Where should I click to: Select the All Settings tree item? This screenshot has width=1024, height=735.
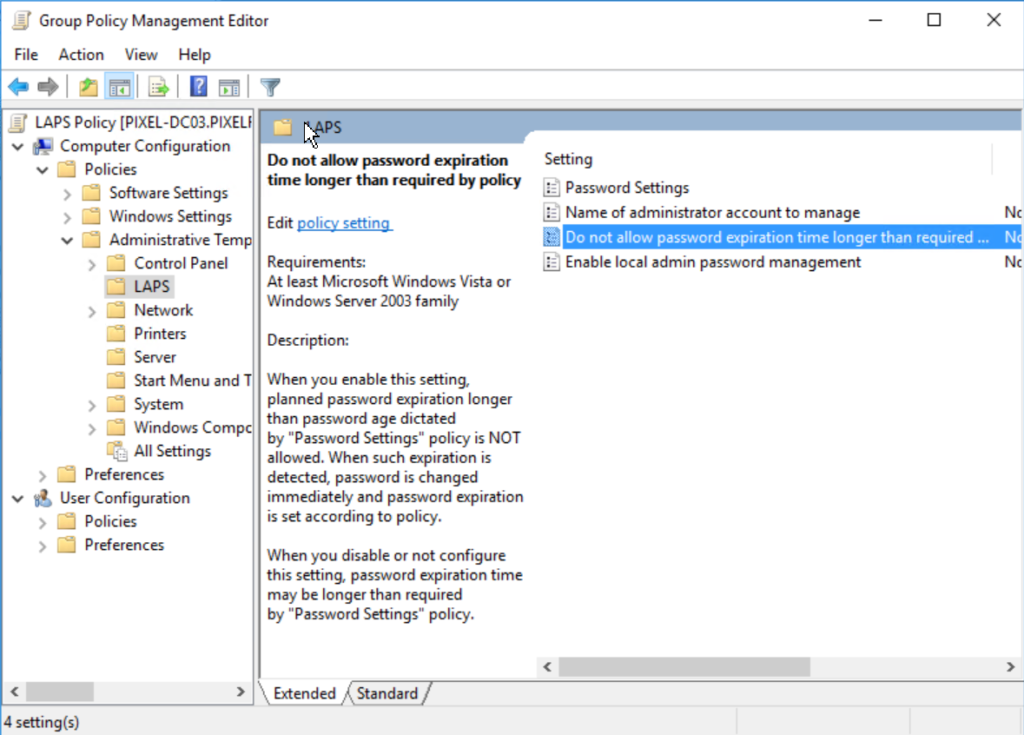172,451
